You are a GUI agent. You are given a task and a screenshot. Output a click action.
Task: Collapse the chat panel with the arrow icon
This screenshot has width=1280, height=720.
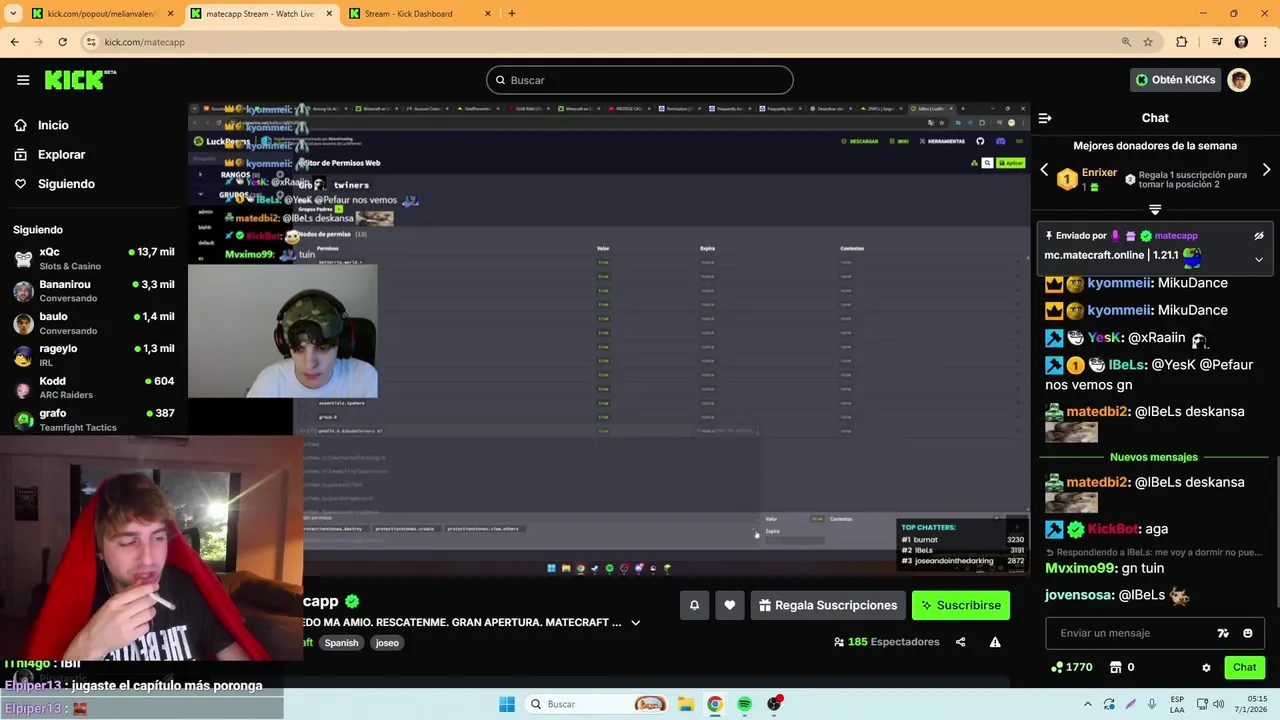click(x=1045, y=118)
